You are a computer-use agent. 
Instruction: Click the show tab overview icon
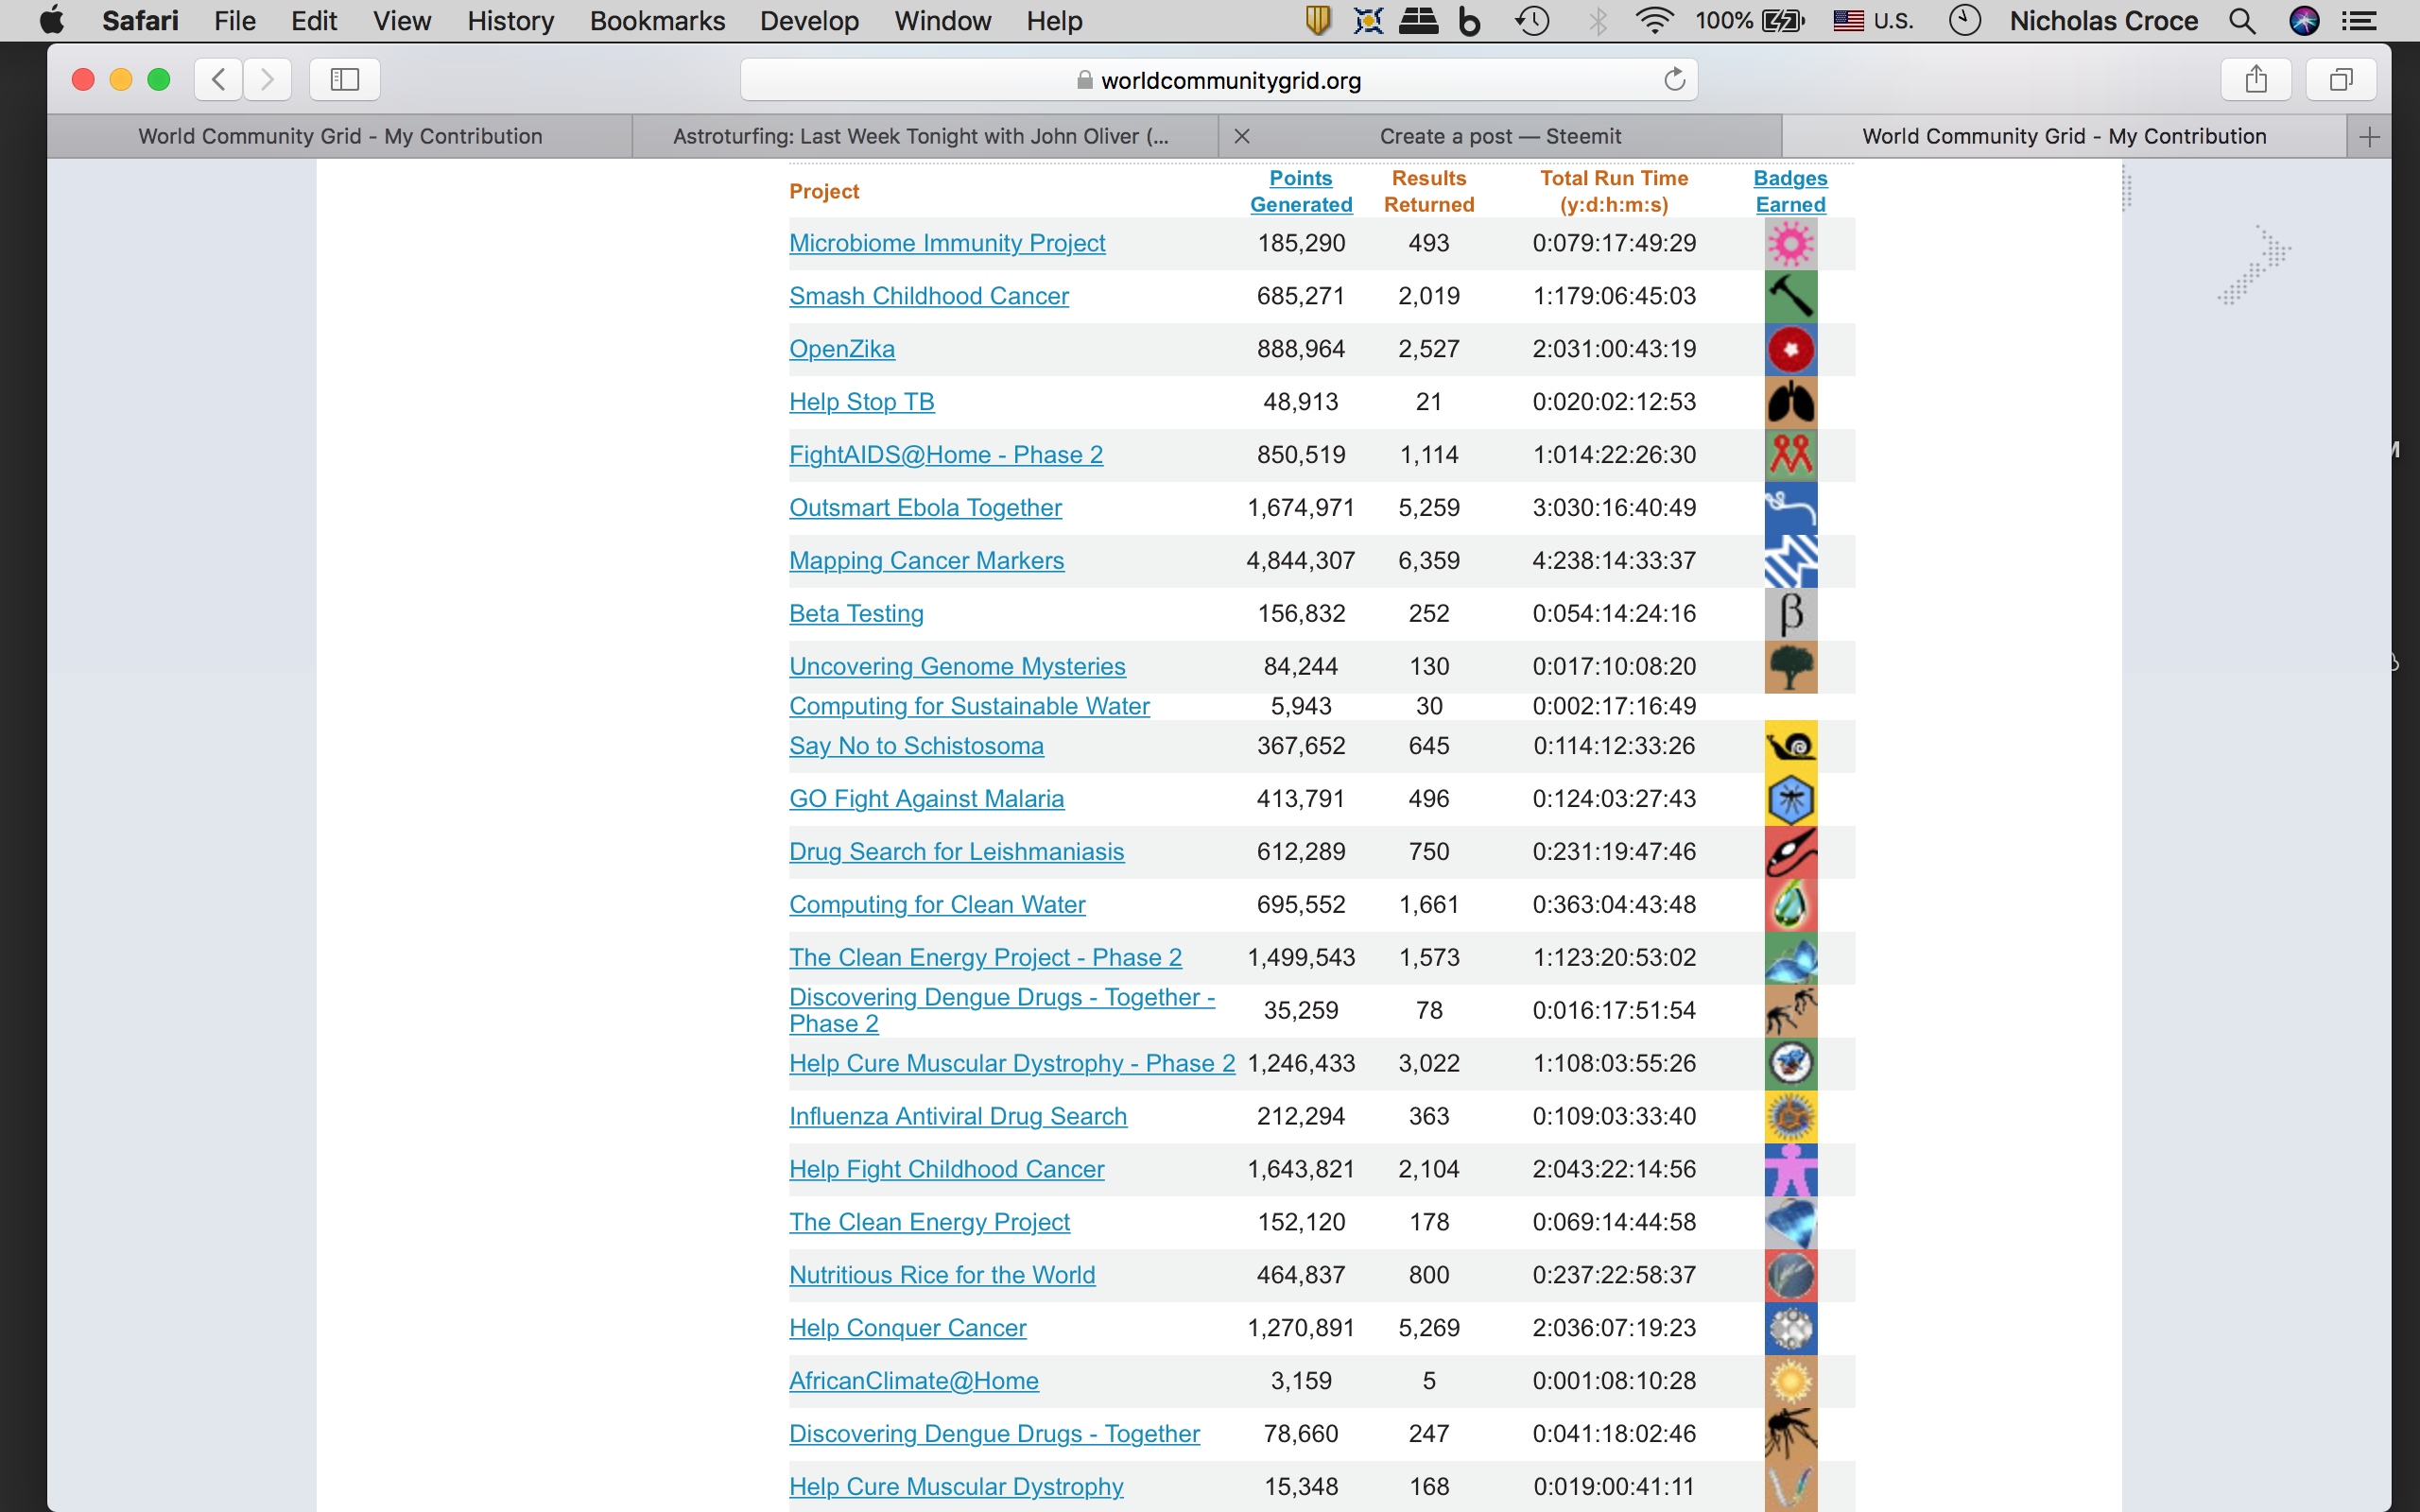coord(2340,79)
